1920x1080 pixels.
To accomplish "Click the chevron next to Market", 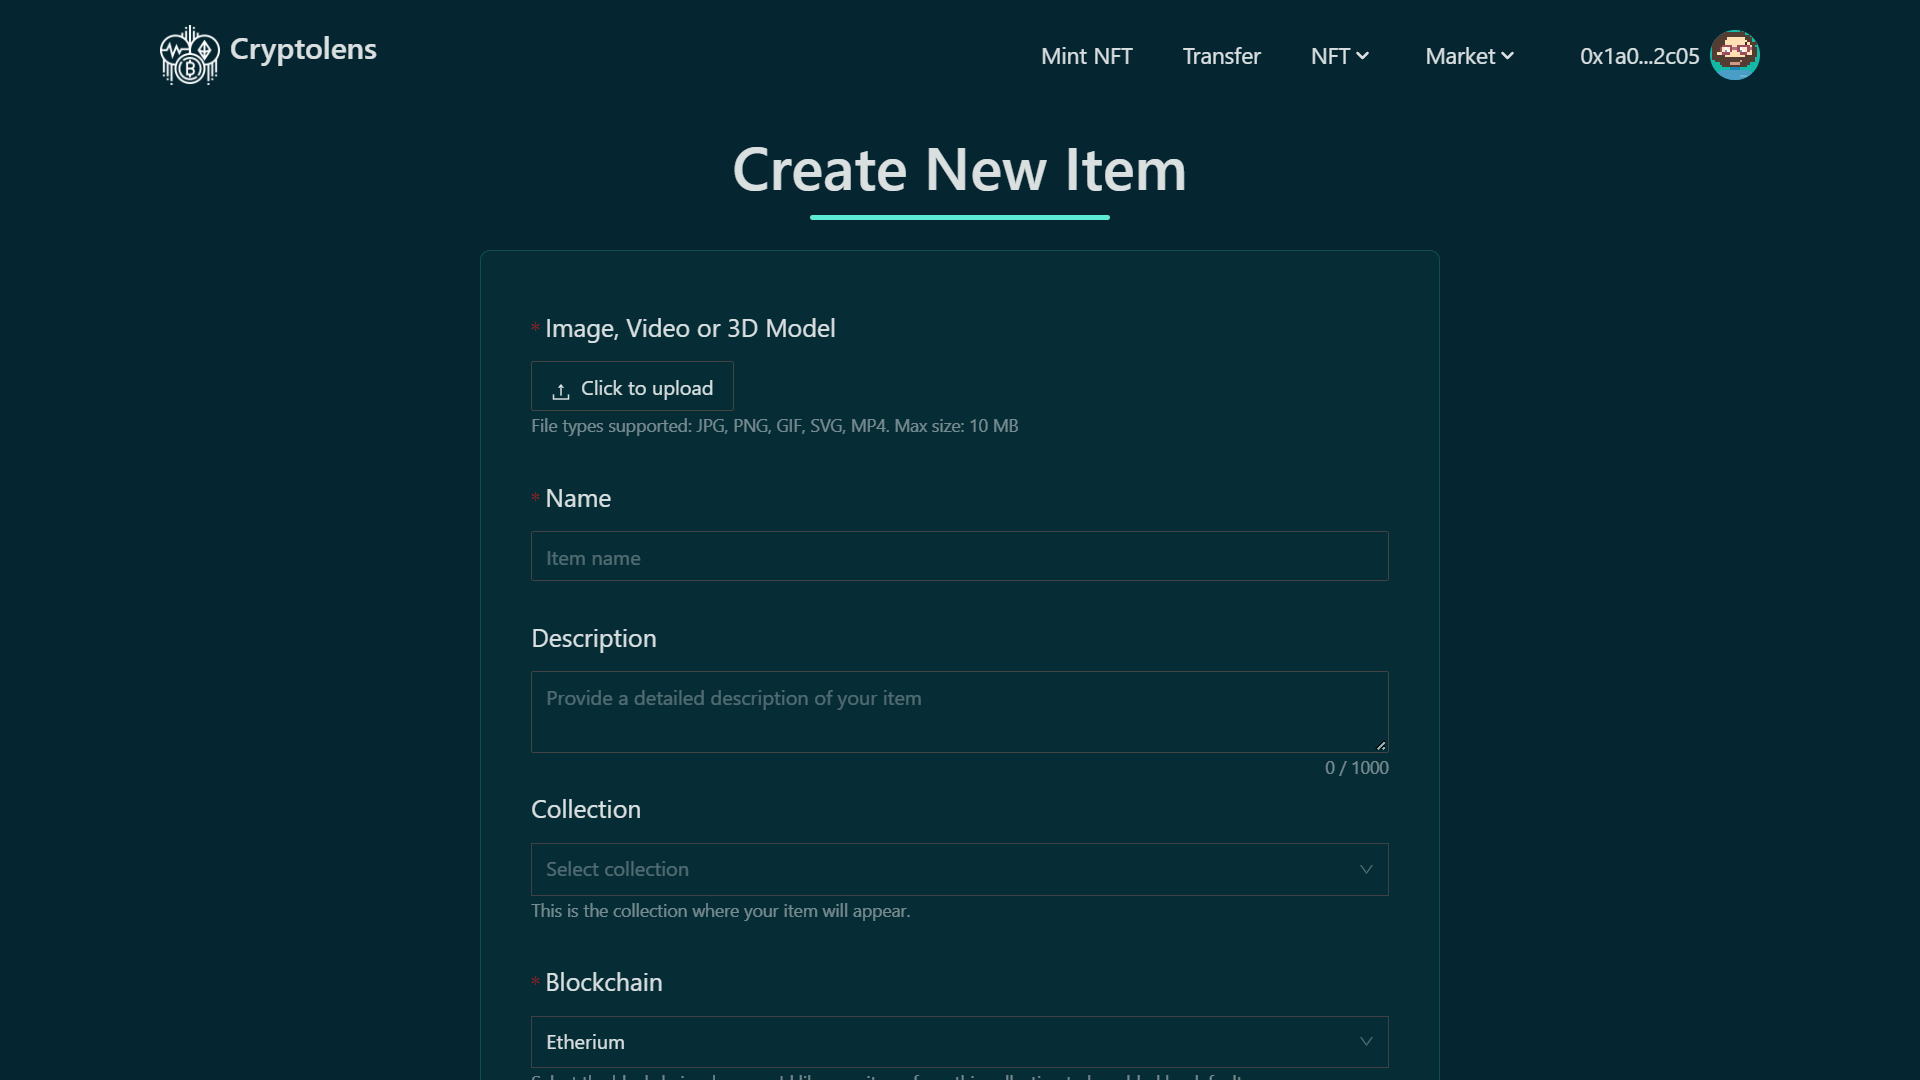I will (1508, 56).
